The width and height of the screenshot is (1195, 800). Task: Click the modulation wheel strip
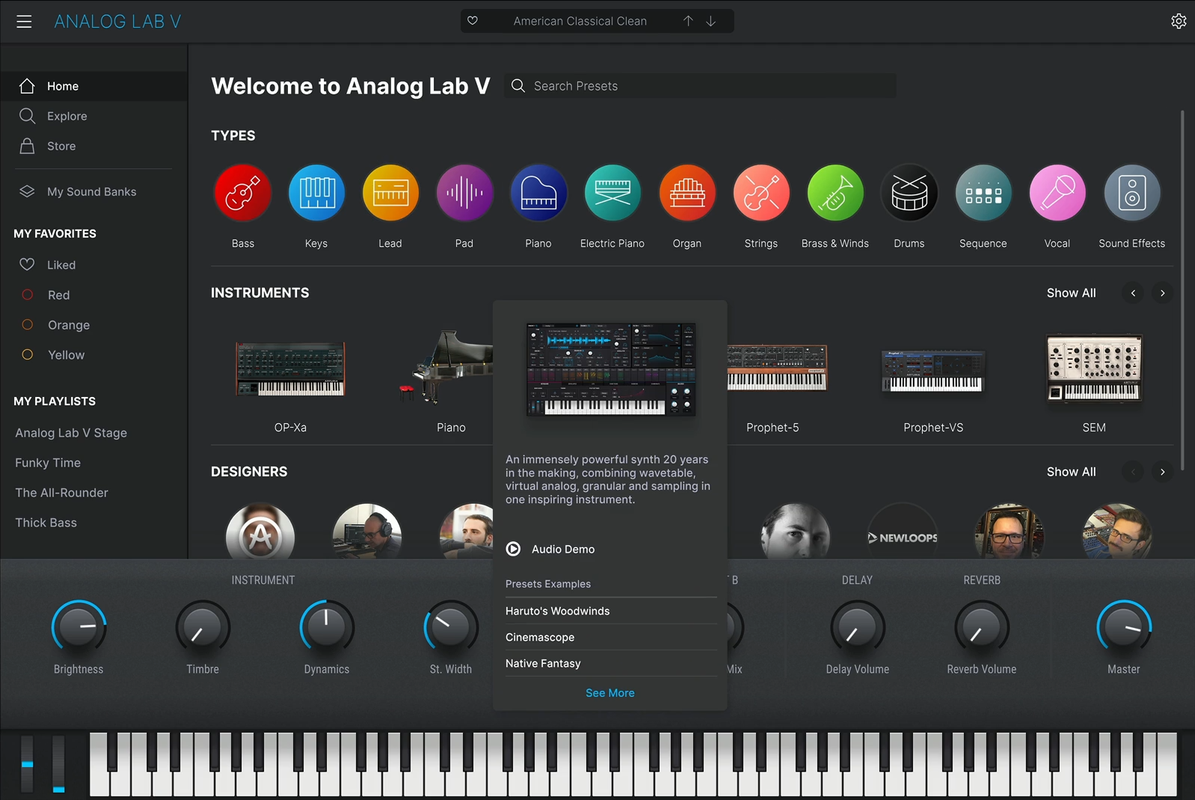[x=59, y=763]
